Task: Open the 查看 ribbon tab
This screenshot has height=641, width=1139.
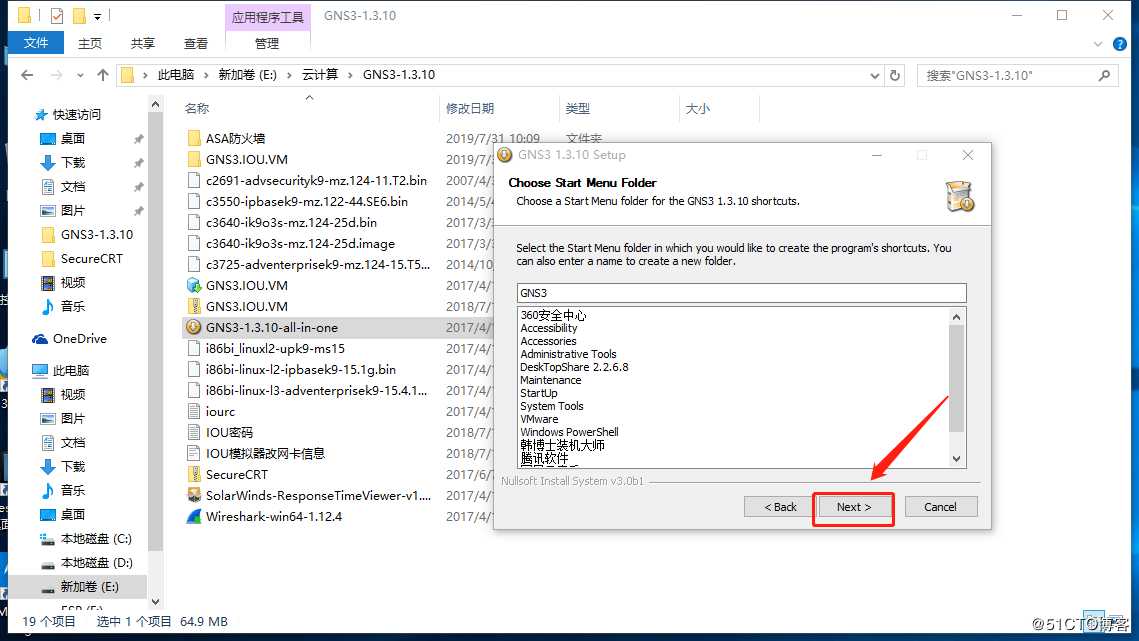Action: 195,44
